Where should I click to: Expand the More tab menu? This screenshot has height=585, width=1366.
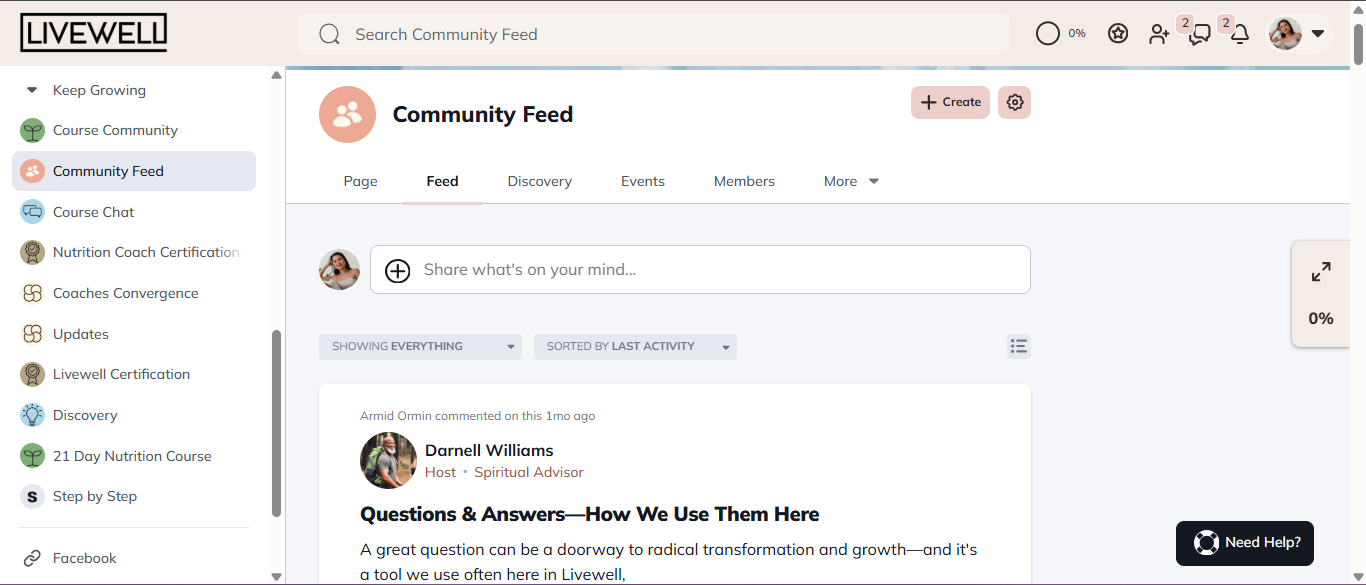(x=849, y=181)
